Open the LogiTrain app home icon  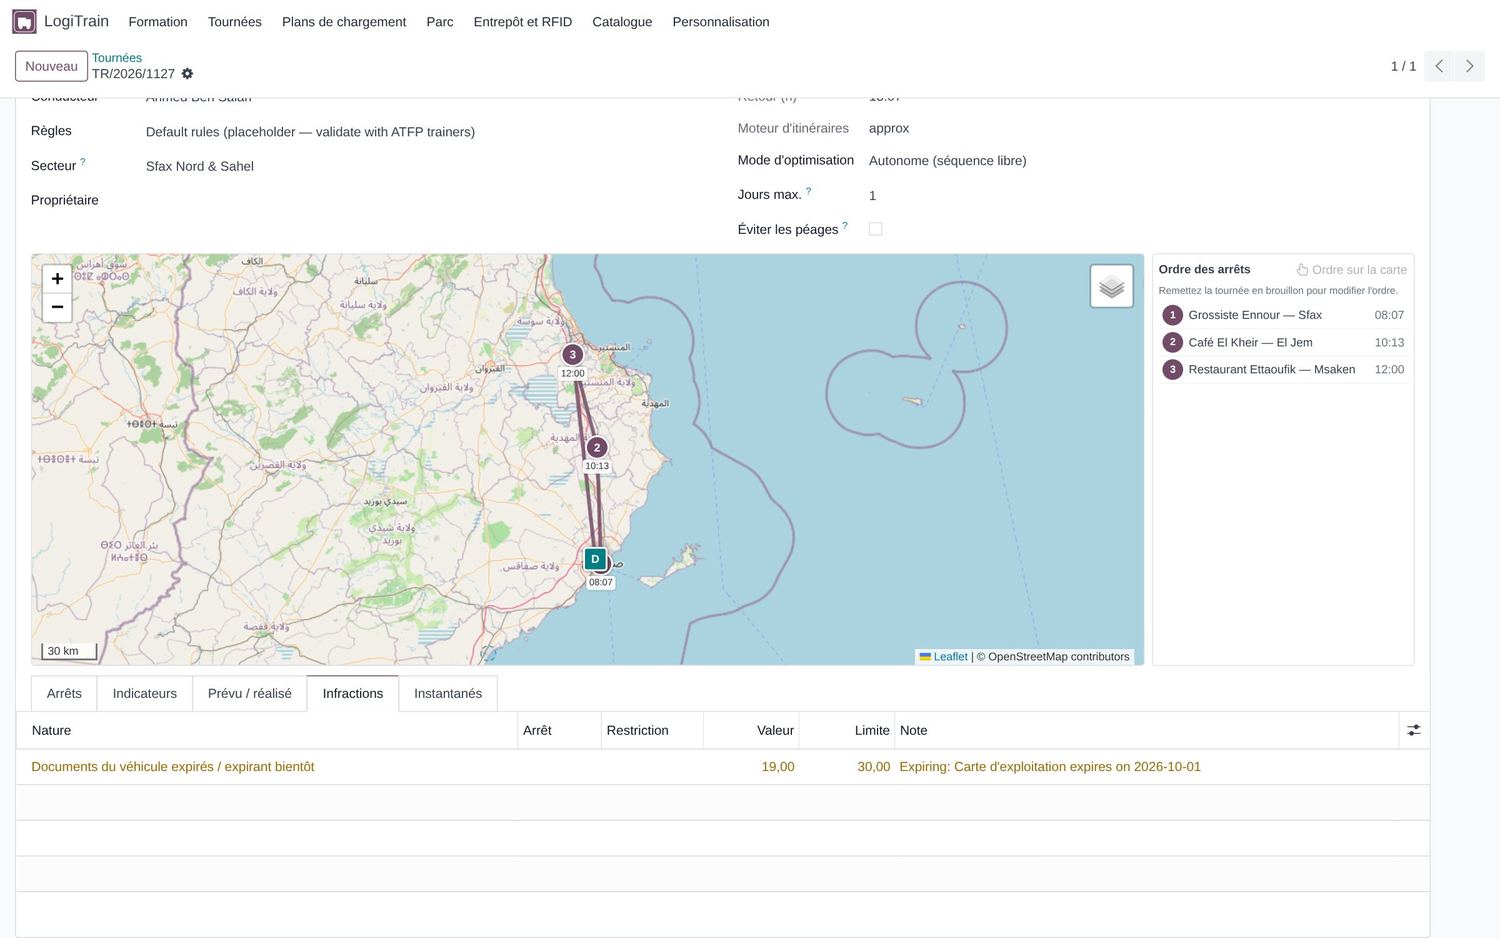(x=24, y=21)
